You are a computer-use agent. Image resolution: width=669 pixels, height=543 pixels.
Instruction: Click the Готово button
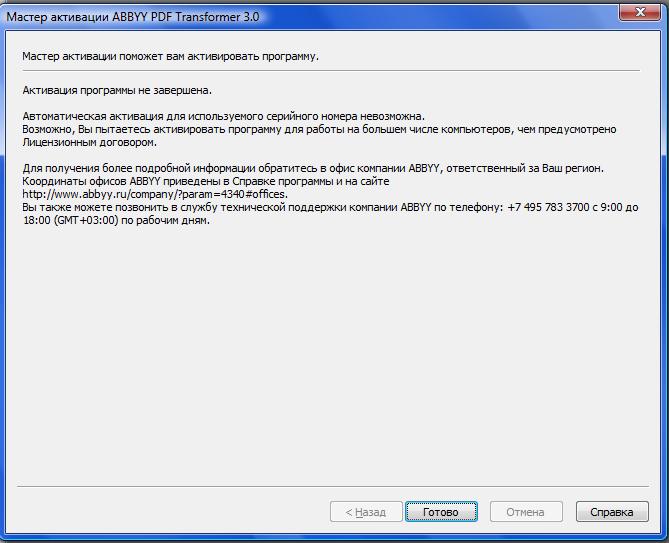[x=441, y=511]
